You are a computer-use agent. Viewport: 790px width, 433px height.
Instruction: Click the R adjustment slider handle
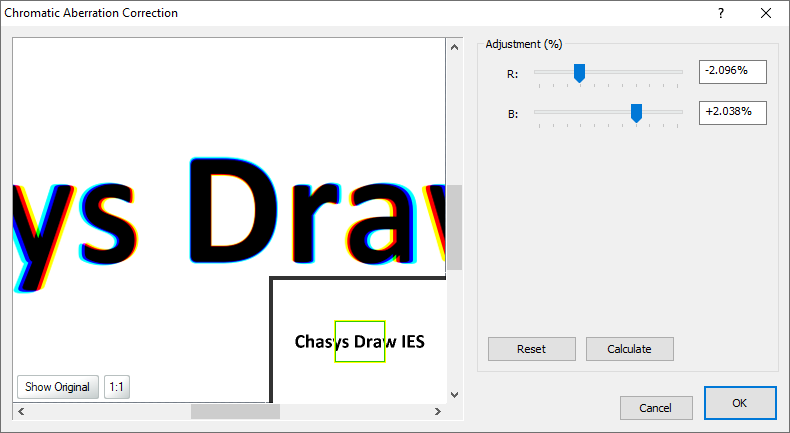(x=578, y=72)
